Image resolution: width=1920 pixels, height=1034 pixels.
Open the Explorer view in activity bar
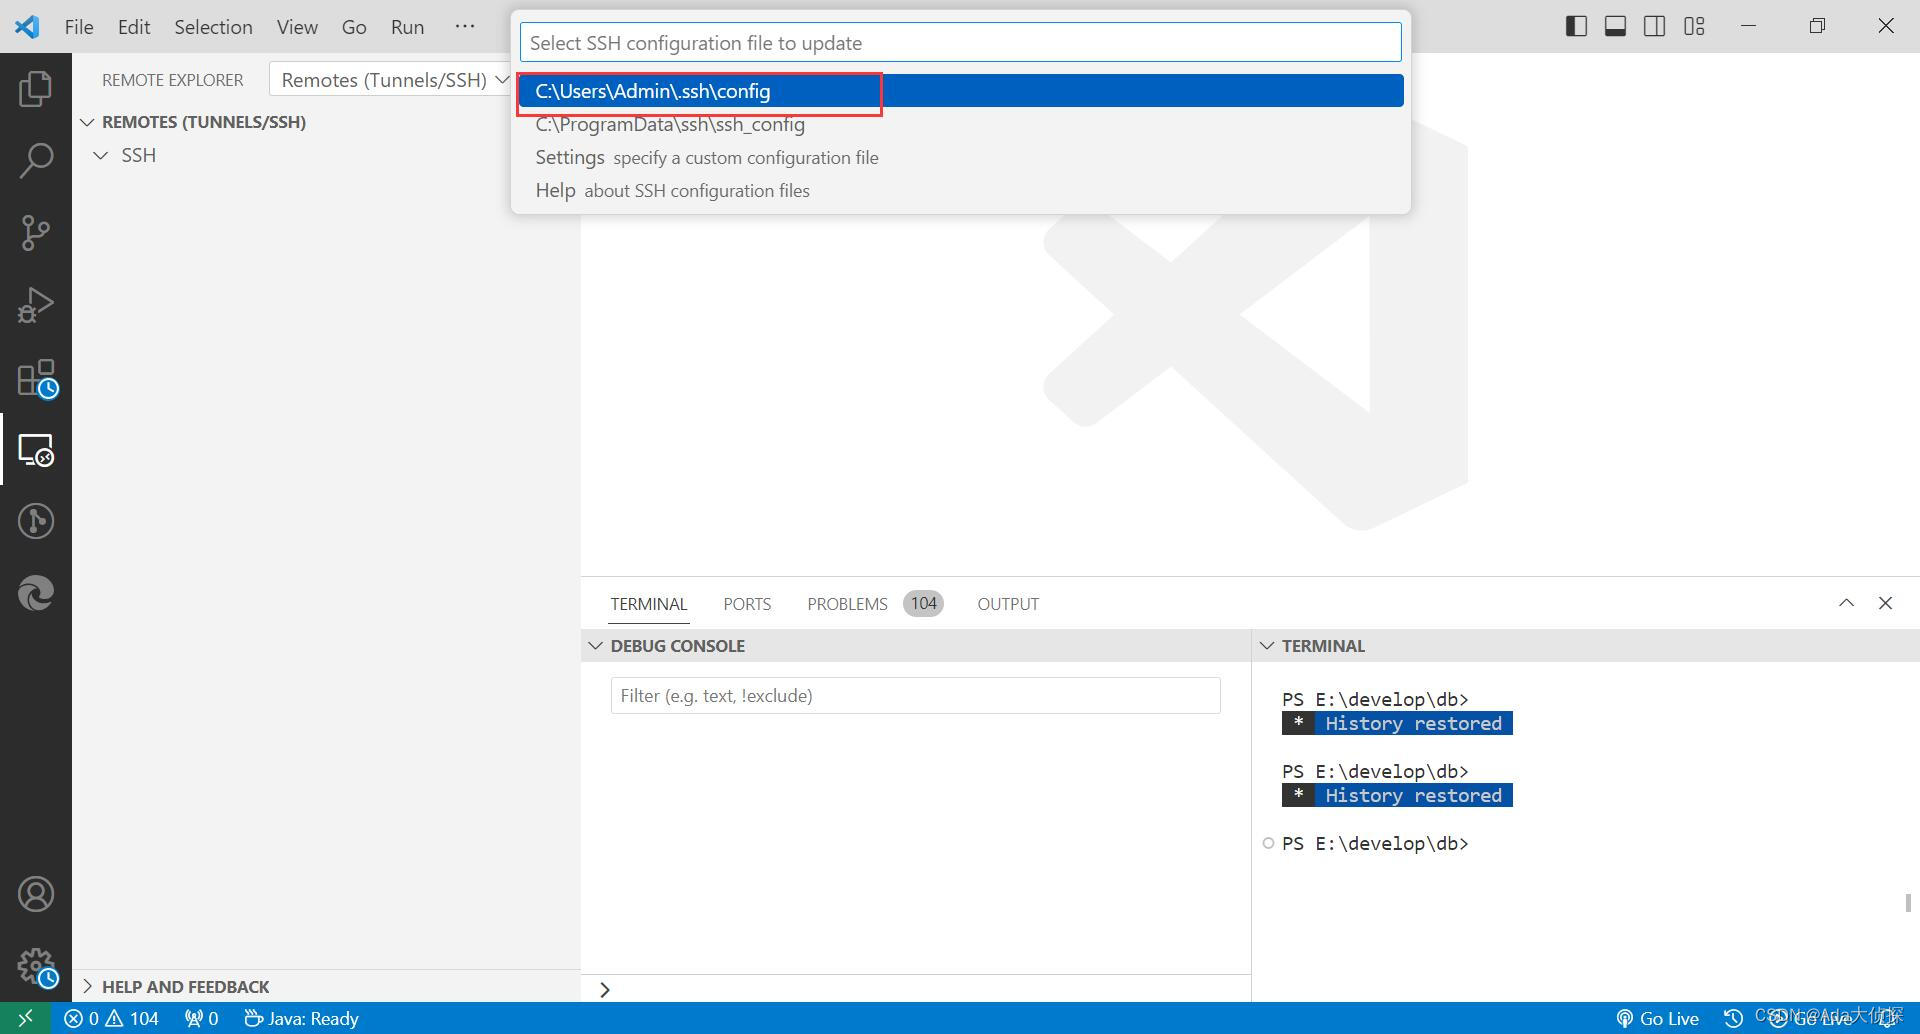tap(36, 88)
